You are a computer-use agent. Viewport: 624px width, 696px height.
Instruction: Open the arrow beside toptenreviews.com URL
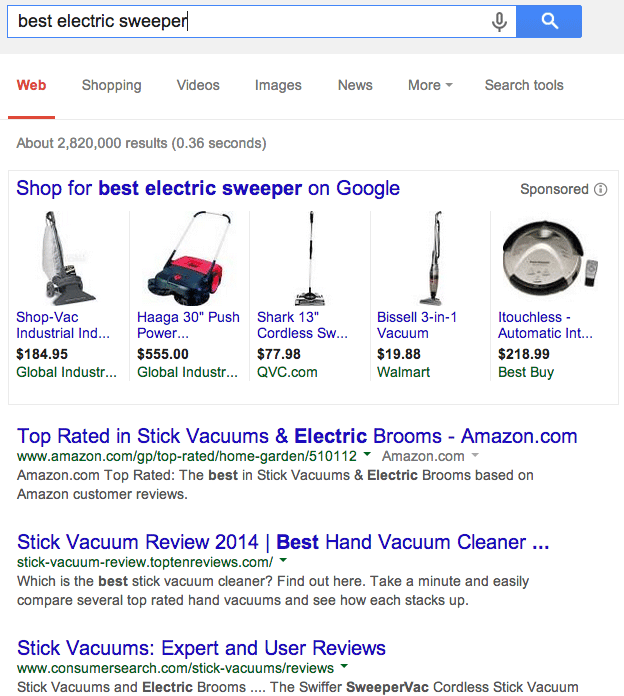pyautogui.click(x=283, y=561)
